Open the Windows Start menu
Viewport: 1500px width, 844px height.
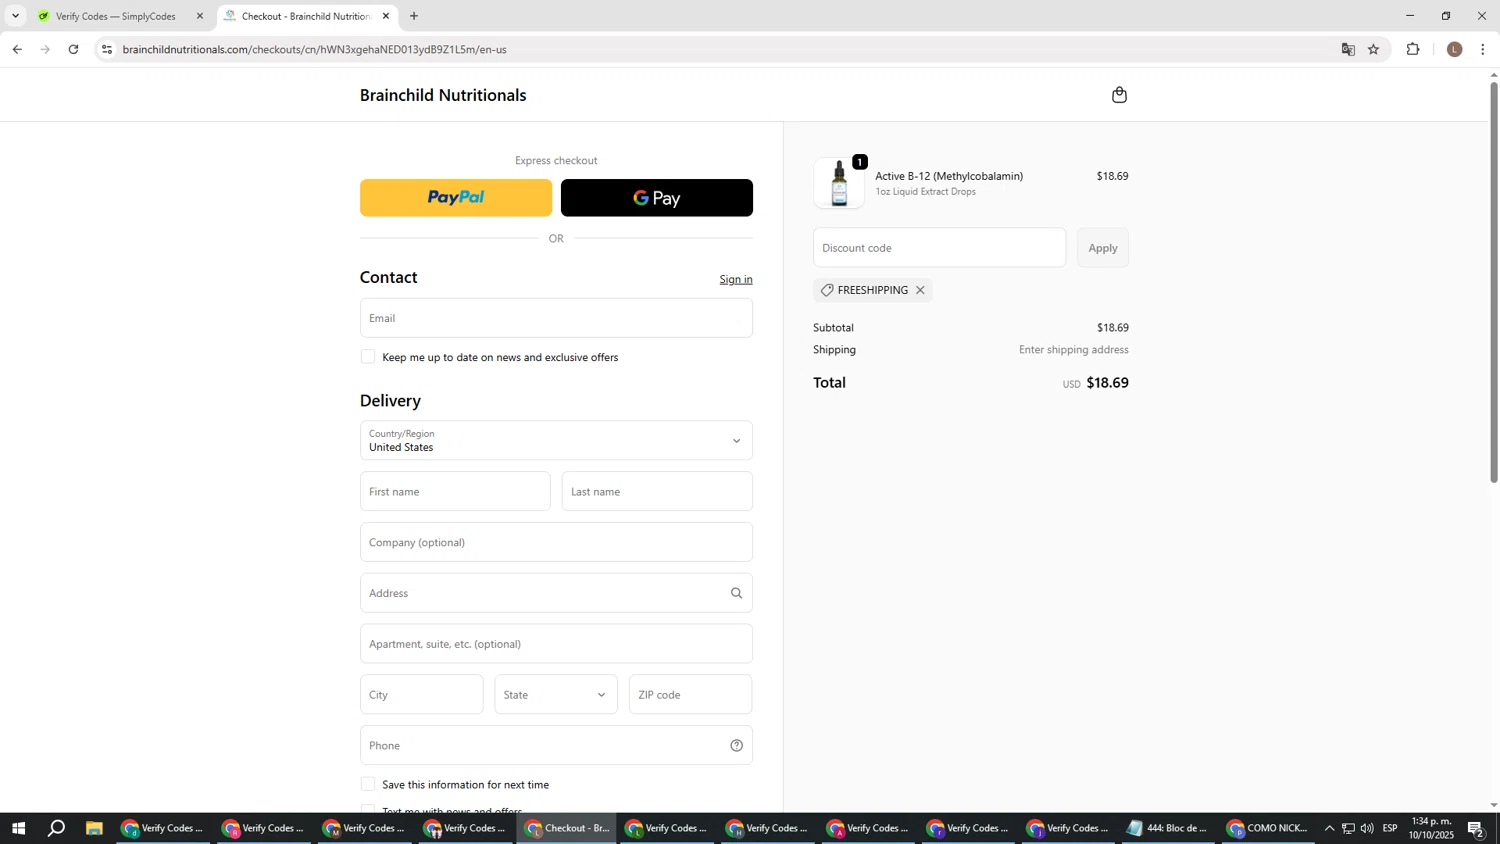(17, 828)
